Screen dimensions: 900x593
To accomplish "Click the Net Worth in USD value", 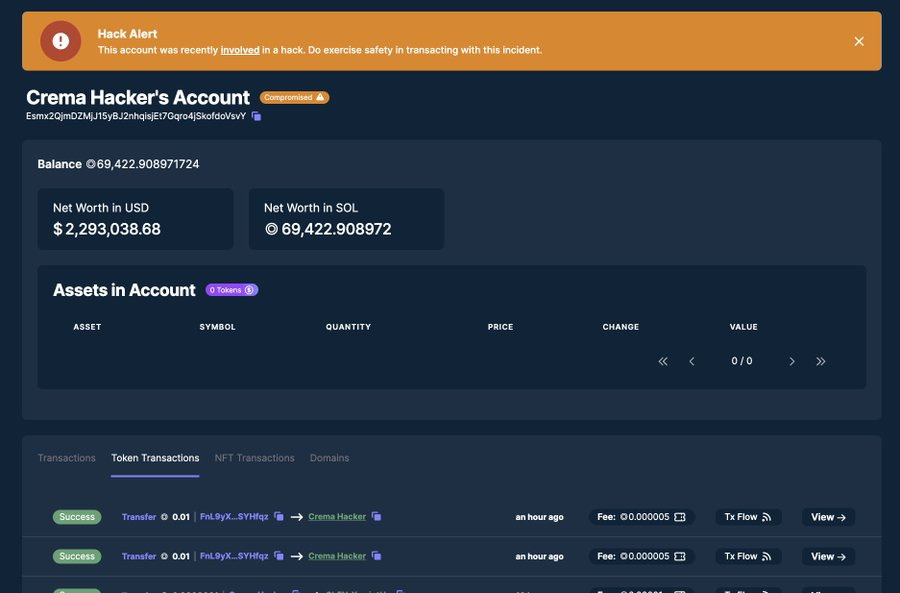I will tap(107, 229).
